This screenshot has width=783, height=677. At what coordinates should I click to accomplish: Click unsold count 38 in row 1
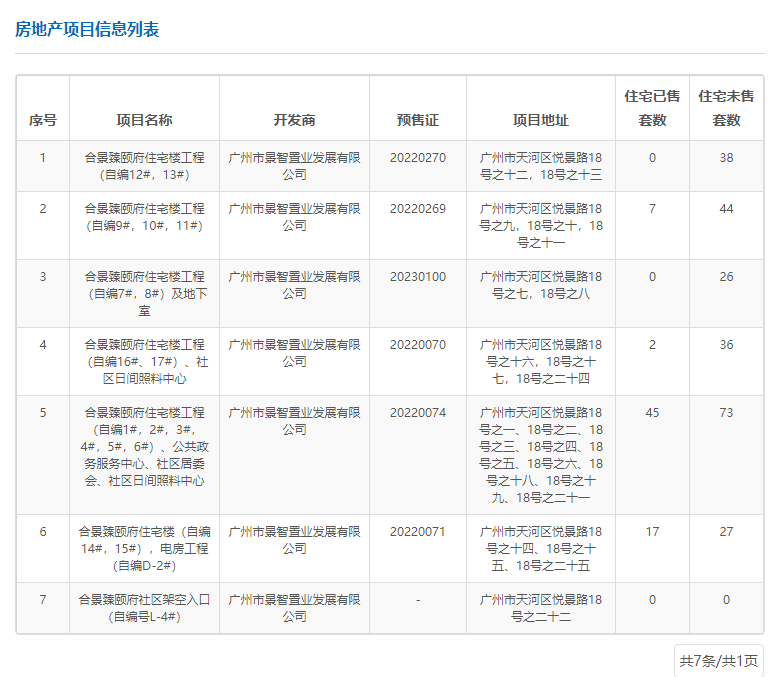[x=726, y=158]
